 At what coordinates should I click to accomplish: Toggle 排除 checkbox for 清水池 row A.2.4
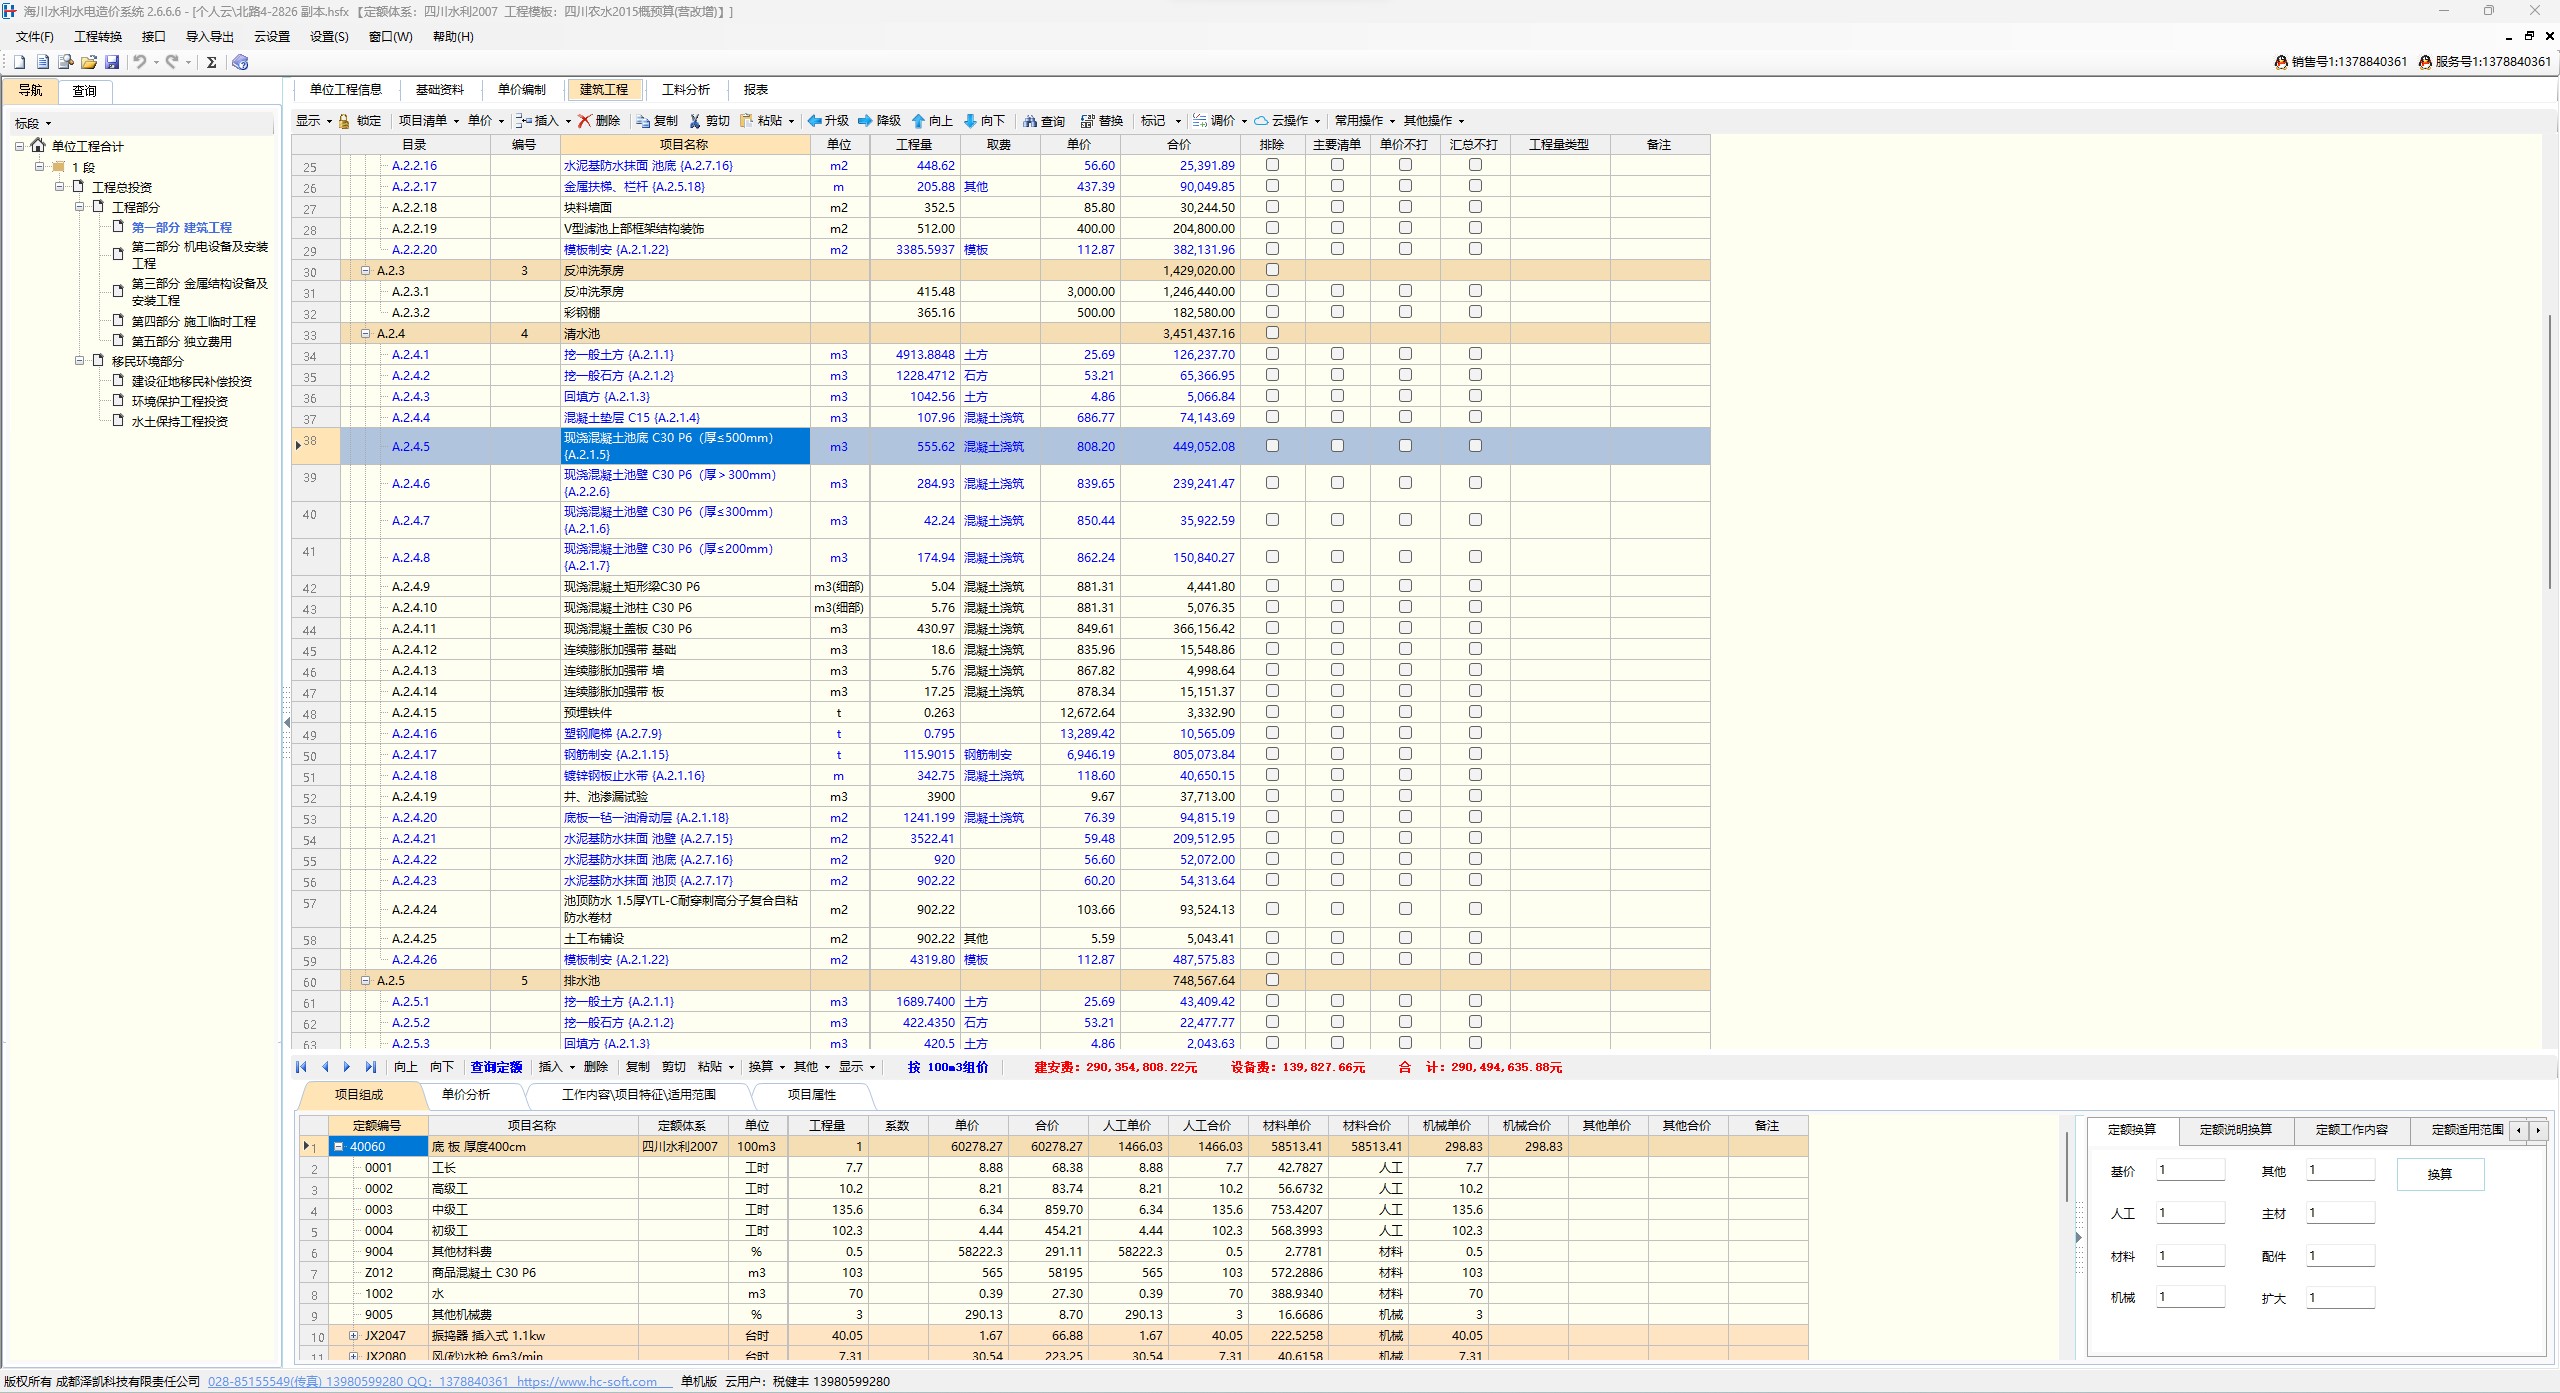[1272, 333]
